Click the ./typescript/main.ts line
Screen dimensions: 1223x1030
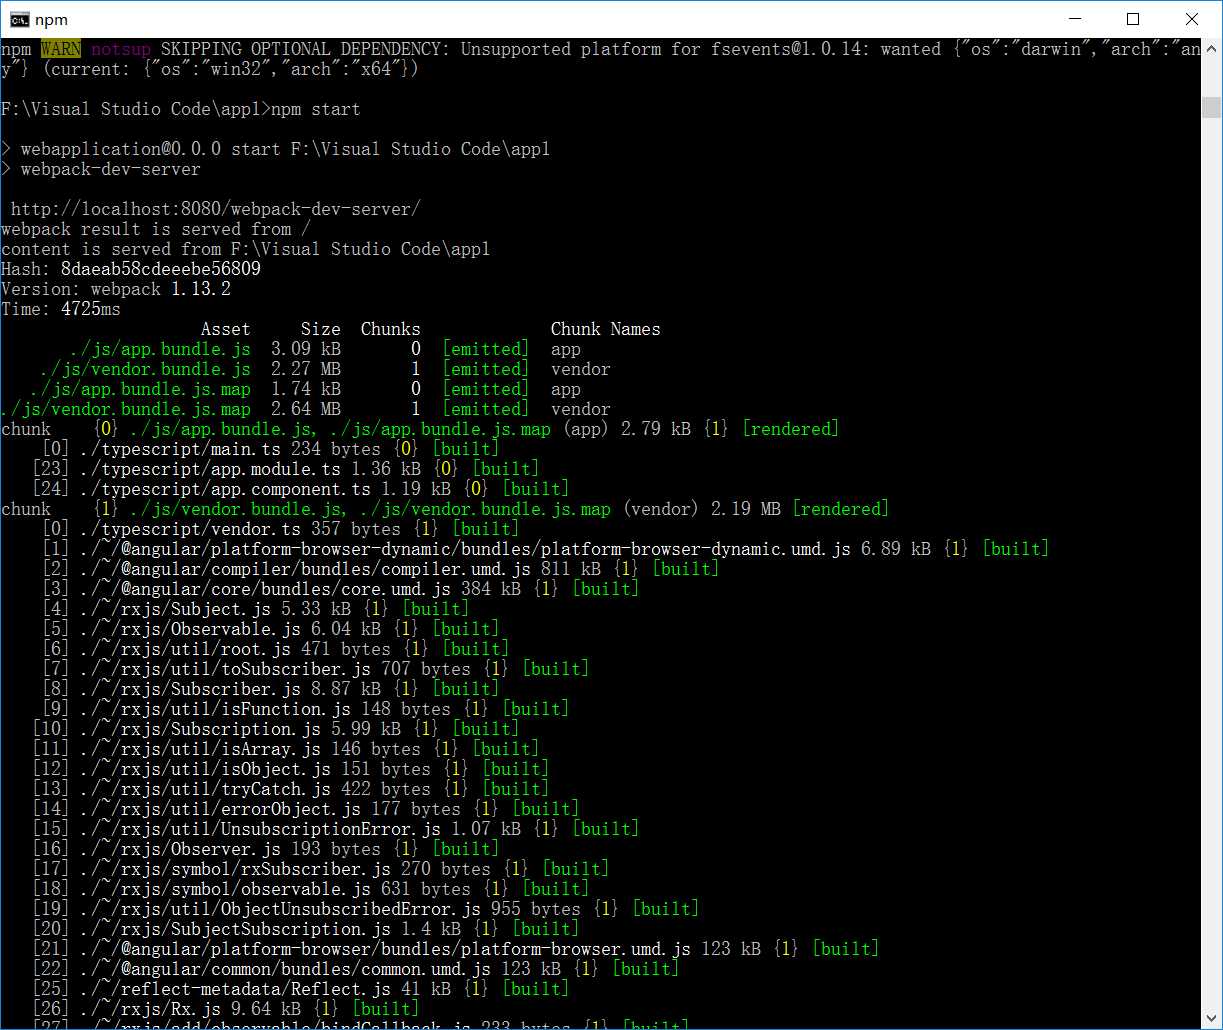270,449
